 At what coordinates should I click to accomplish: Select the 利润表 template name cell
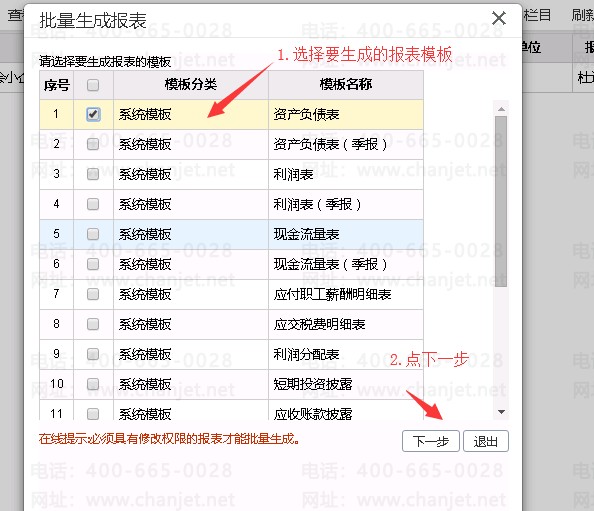pyautogui.click(x=345, y=174)
